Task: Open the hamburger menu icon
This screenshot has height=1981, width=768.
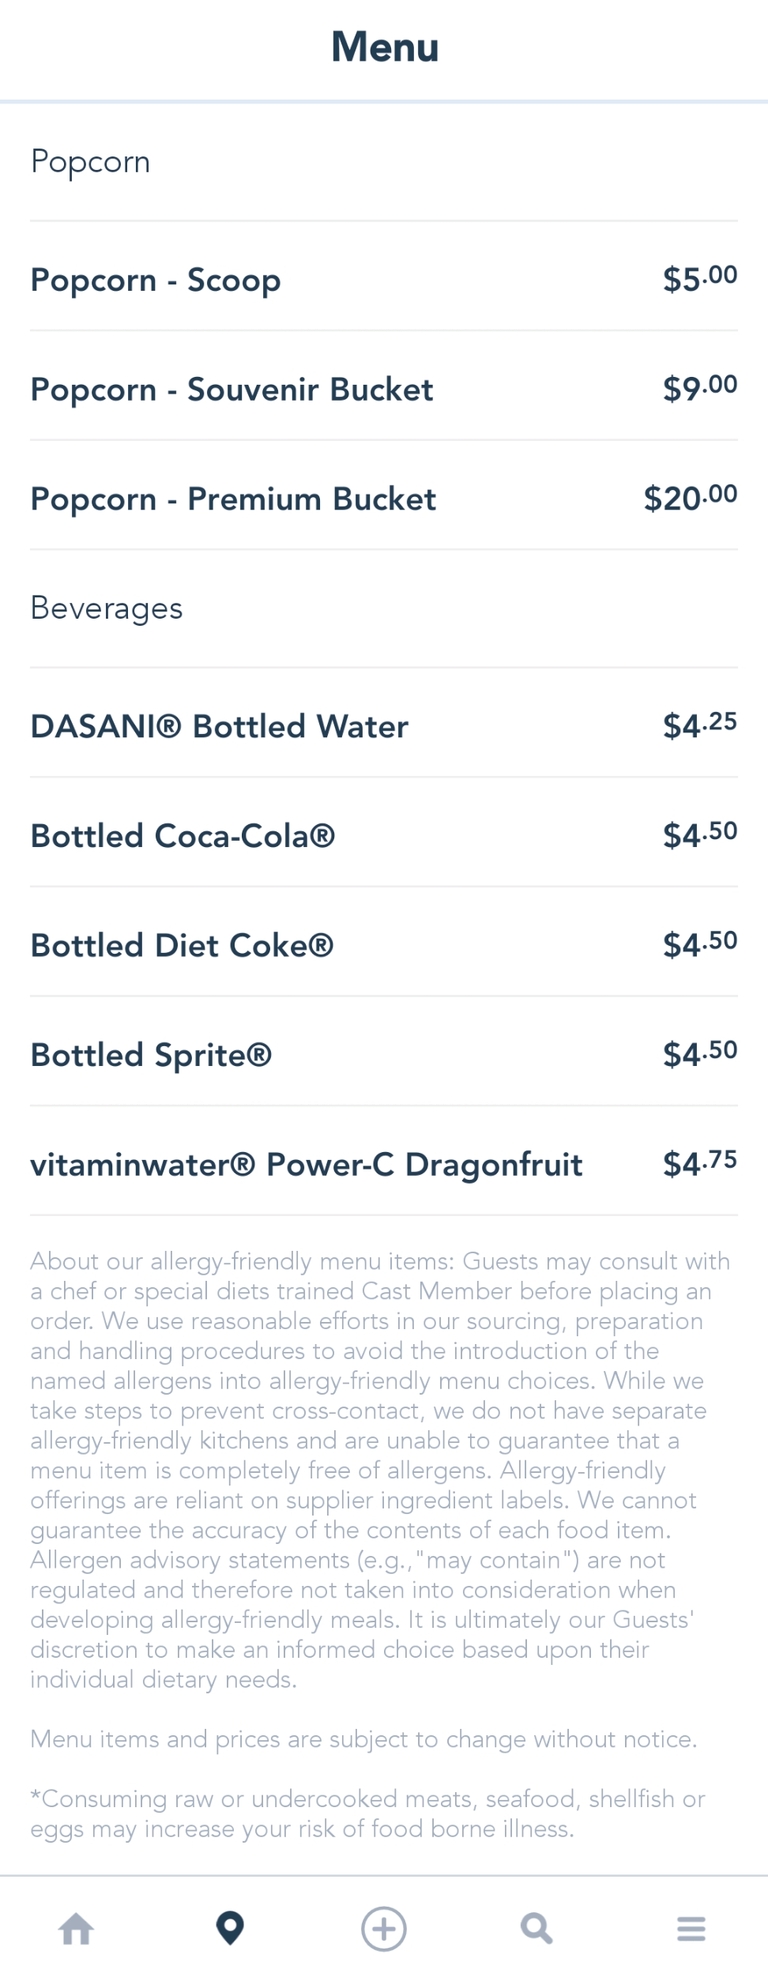Action: click(x=691, y=1928)
